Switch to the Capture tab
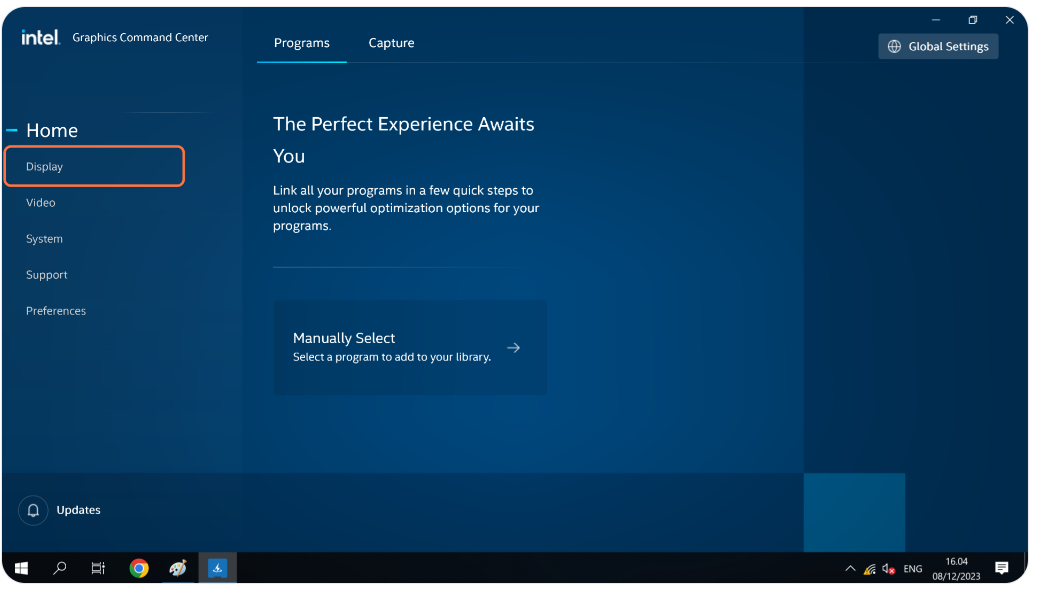 391,43
